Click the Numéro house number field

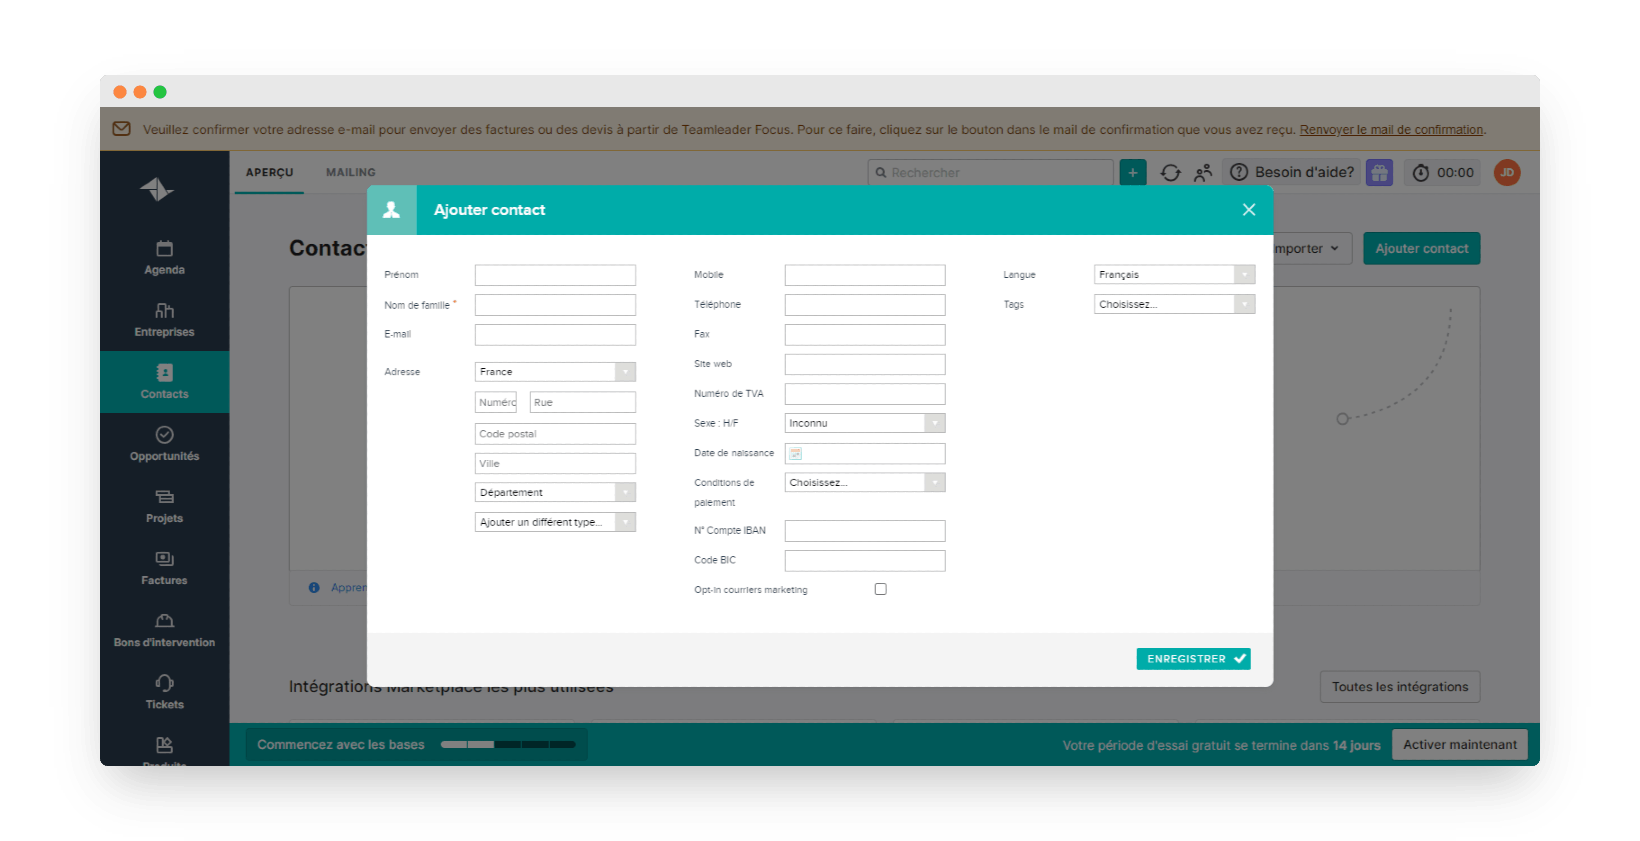click(496, 402)
